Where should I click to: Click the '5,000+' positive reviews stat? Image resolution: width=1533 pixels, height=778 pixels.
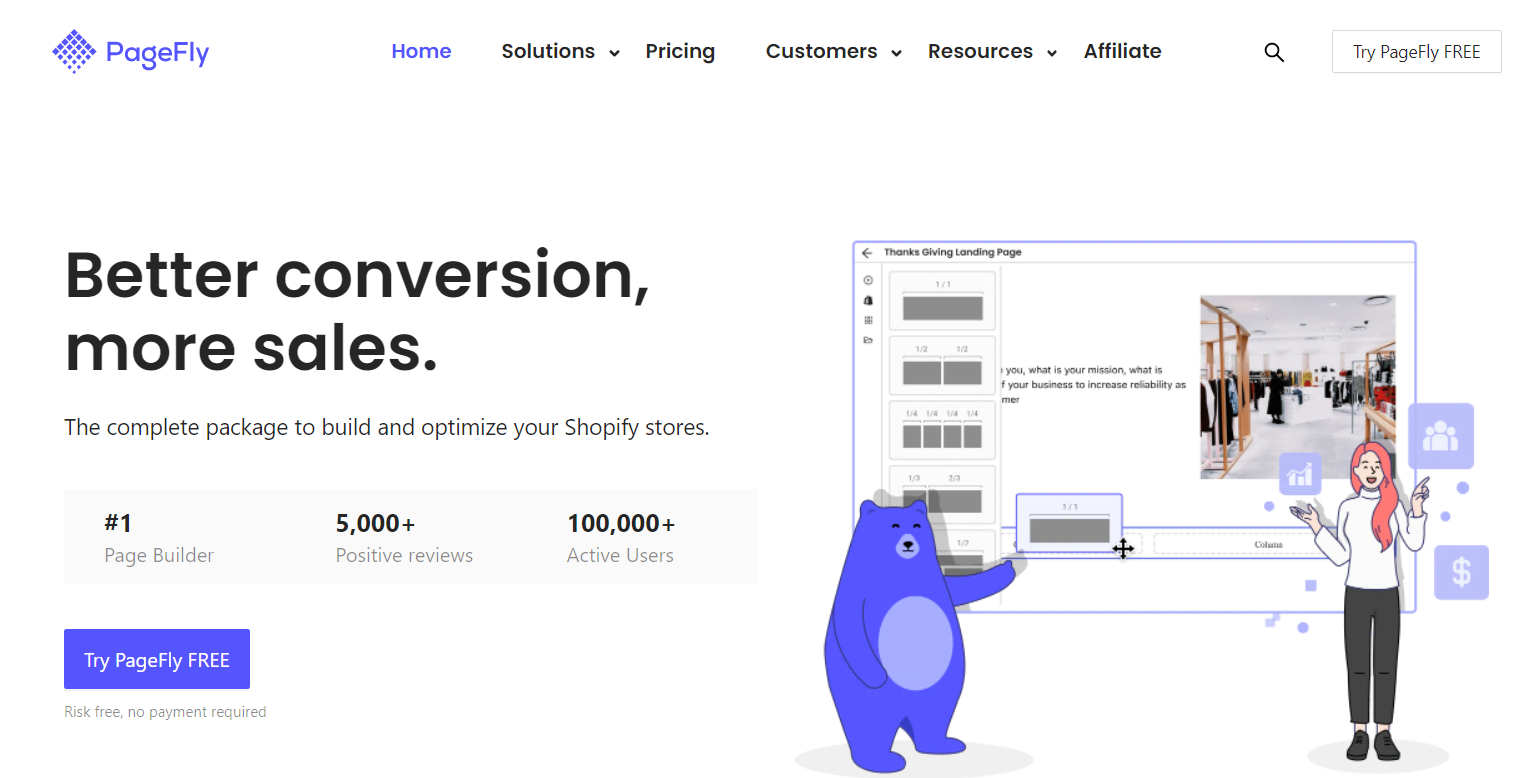404,538
